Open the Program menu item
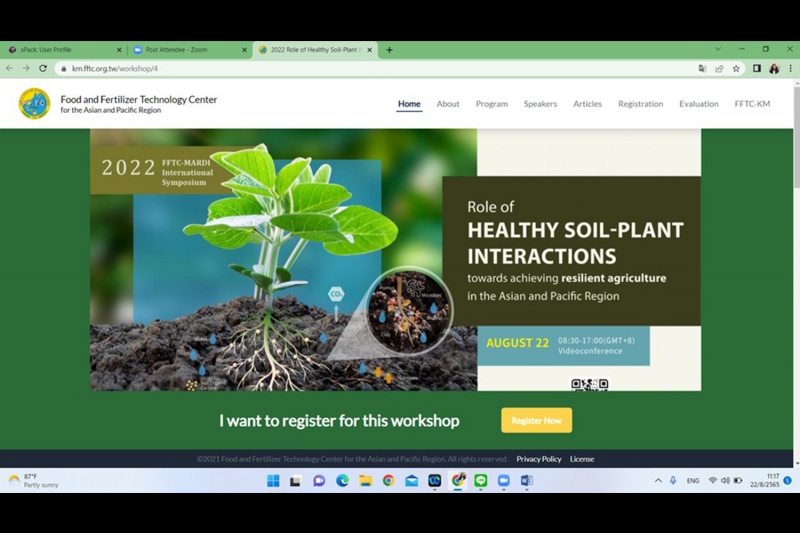This screenshot has width=800, height=533. (x=491, y=104)
